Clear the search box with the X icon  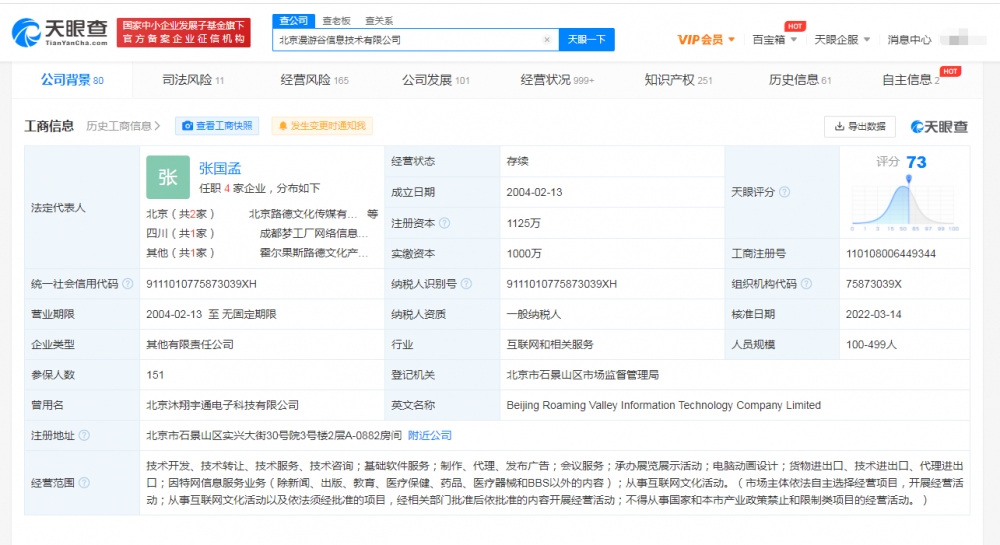[547, 40]
